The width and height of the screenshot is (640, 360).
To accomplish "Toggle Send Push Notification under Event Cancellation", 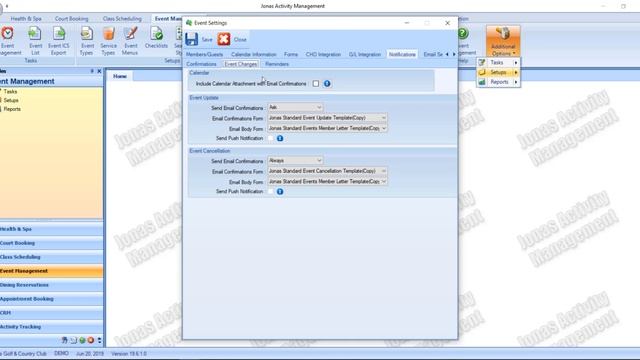I will pos(270,191).
